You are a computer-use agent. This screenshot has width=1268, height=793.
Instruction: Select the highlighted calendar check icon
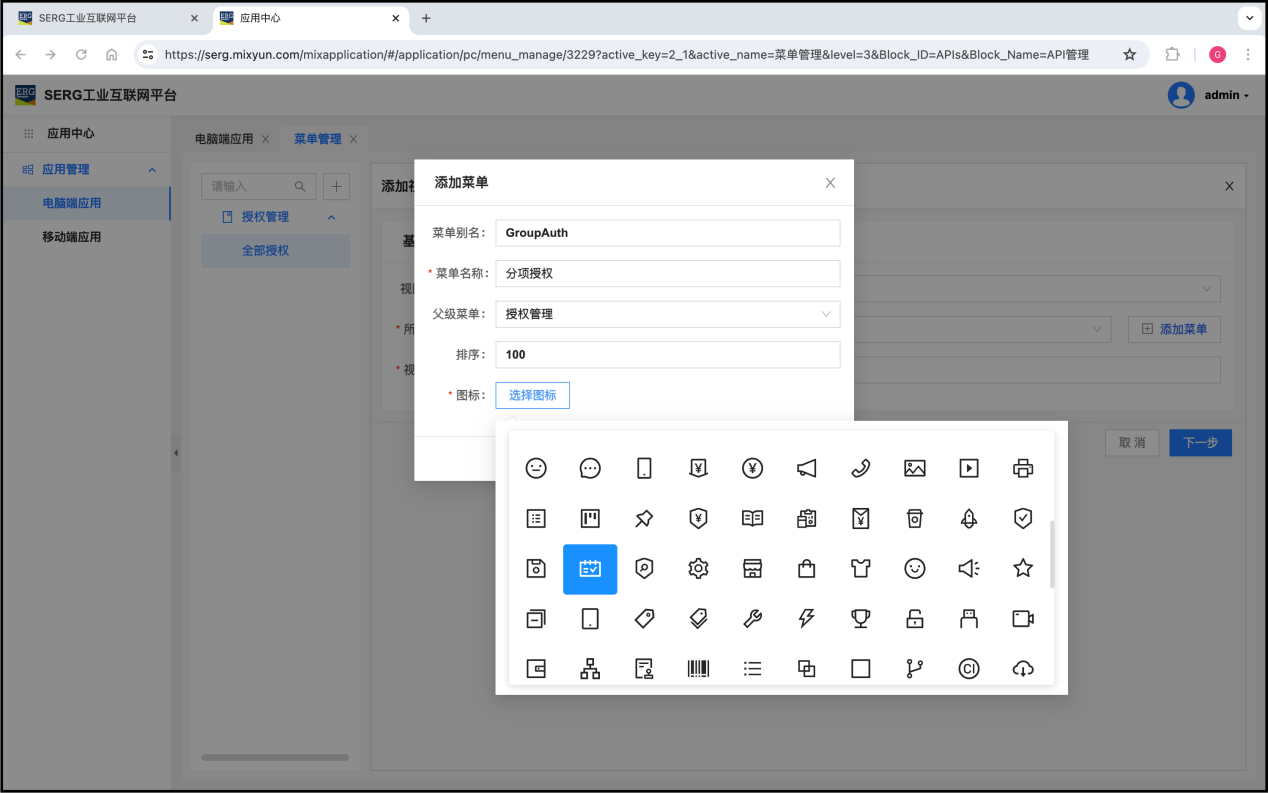click(x=590, y=569)
